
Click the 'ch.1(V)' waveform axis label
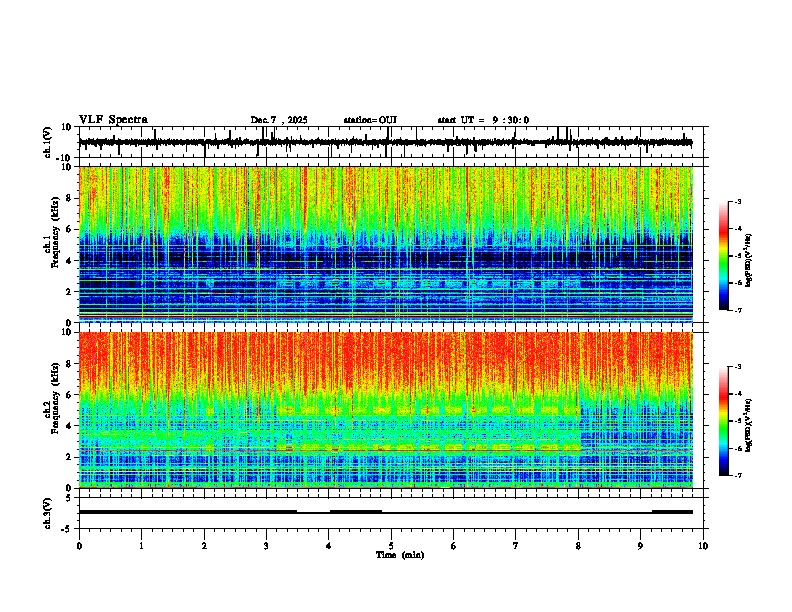click(x=48, y=142)
